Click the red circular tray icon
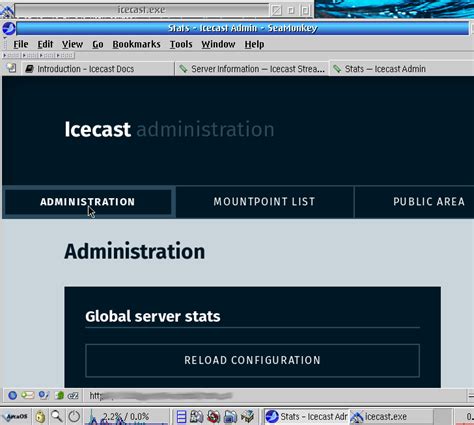Screen dimensions: 474x425 pyautogui.click(x=213, y=417)
